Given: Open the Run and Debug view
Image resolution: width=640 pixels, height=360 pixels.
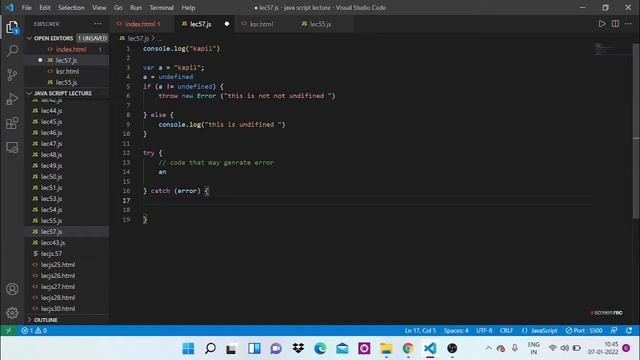Looking at the screenshot, I should pos(12,99).
